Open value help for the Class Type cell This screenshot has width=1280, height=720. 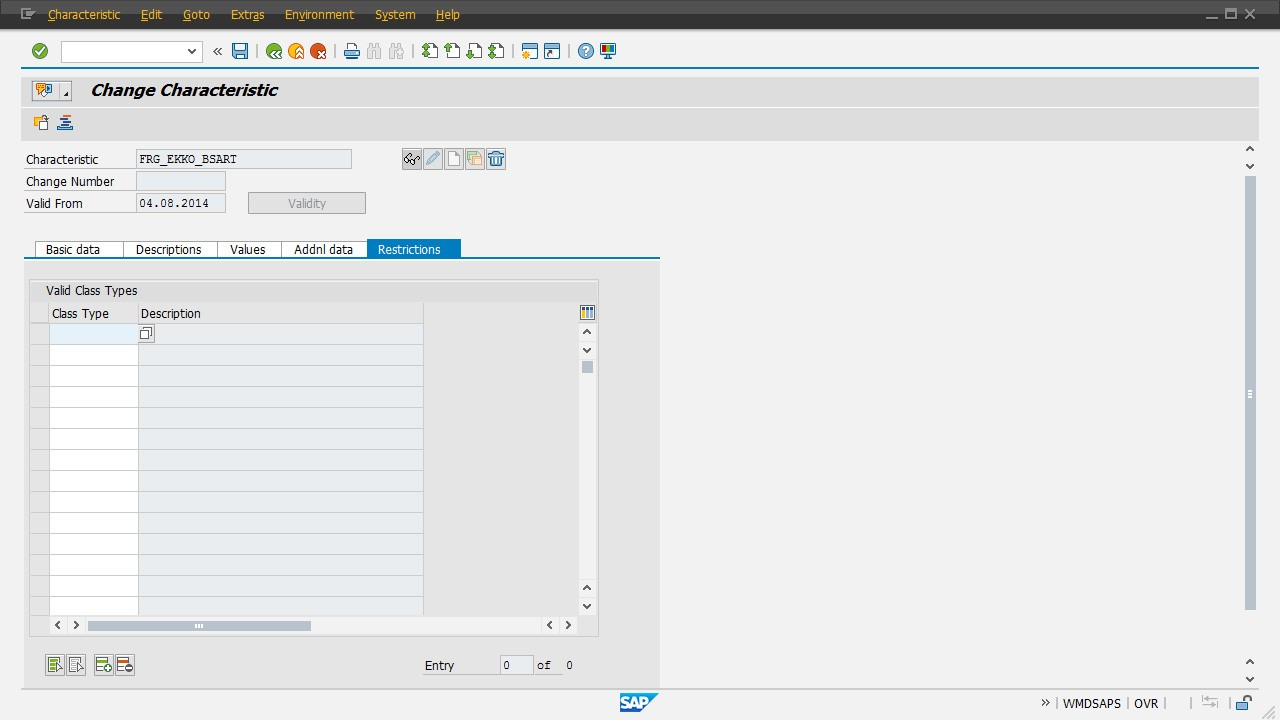[146, 334]
